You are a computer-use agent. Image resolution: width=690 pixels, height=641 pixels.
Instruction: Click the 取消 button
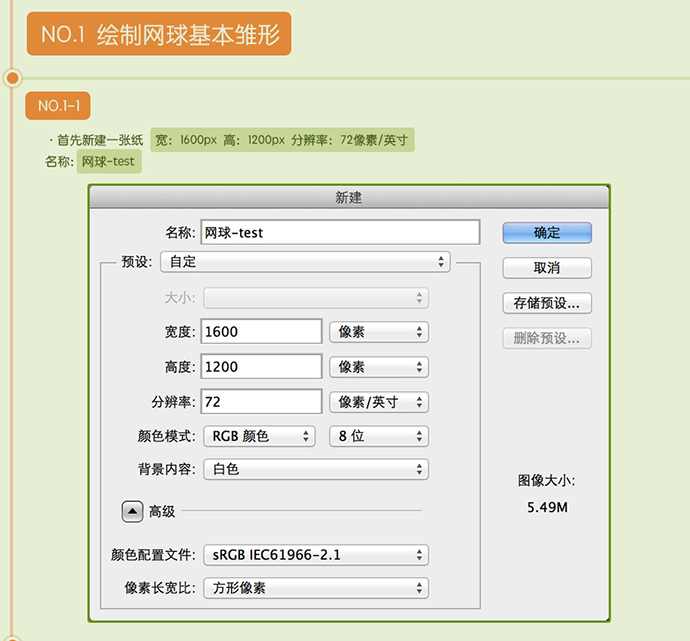(x=547, y=268)
